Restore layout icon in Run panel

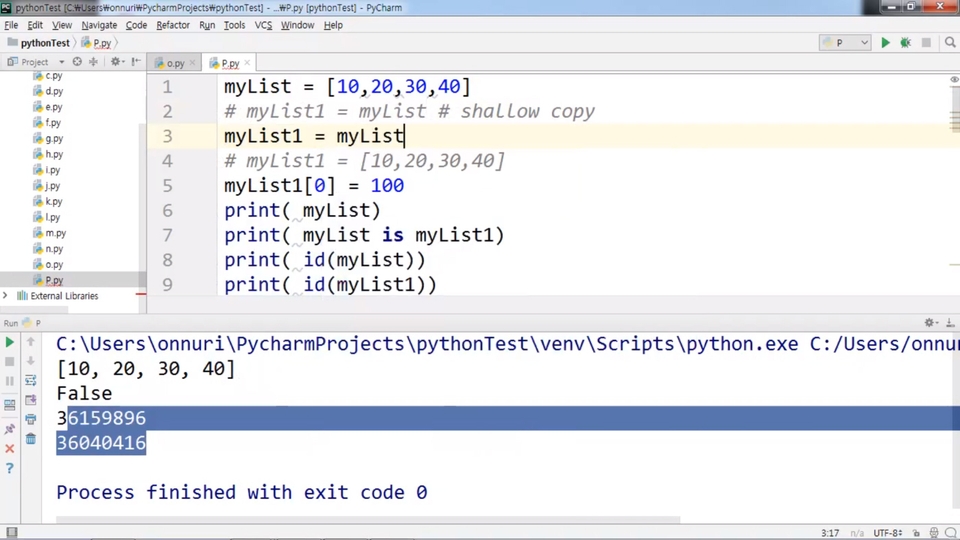[x=9, y=405]
